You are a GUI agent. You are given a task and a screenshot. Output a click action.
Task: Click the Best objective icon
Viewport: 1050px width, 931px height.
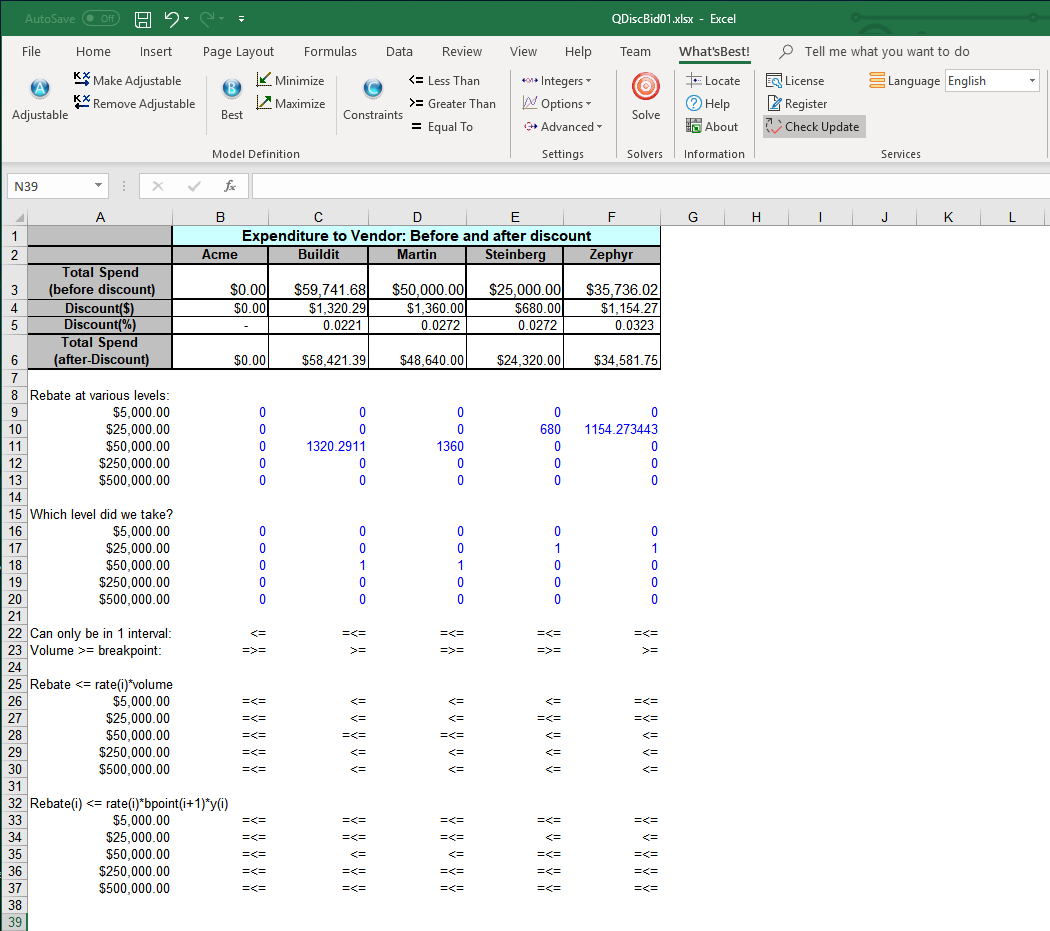coord(232,88)
